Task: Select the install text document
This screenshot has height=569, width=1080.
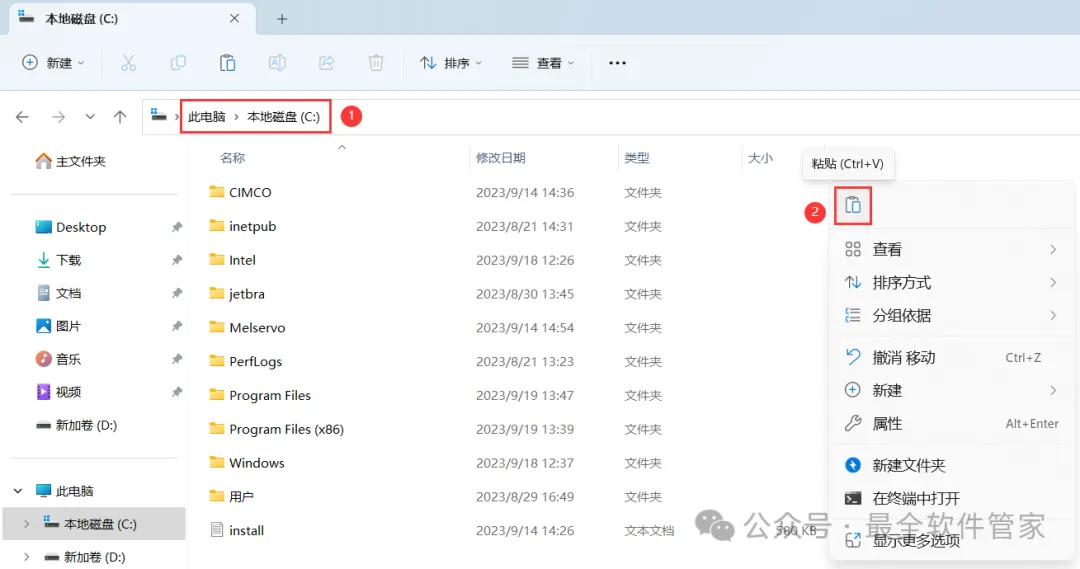Action: [x=237, y=530]
